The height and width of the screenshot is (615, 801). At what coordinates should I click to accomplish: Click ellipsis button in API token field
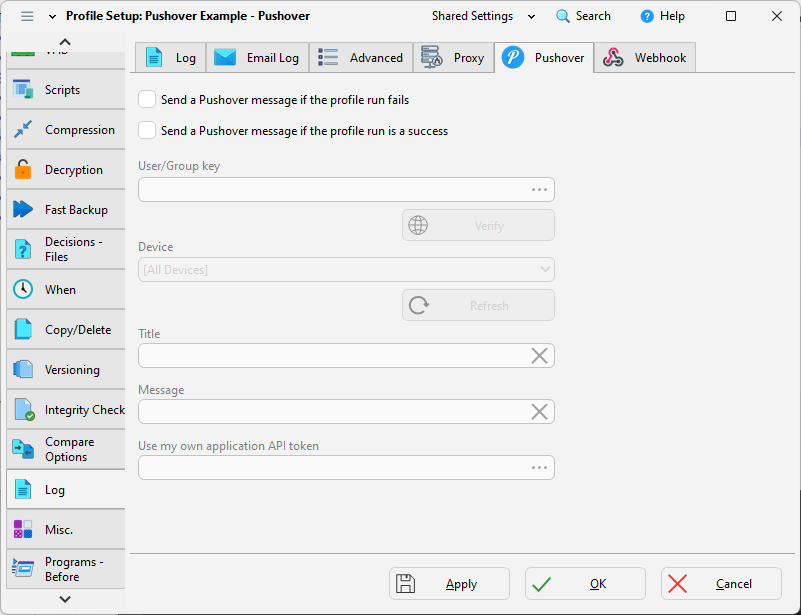click(x=539, y=467)
